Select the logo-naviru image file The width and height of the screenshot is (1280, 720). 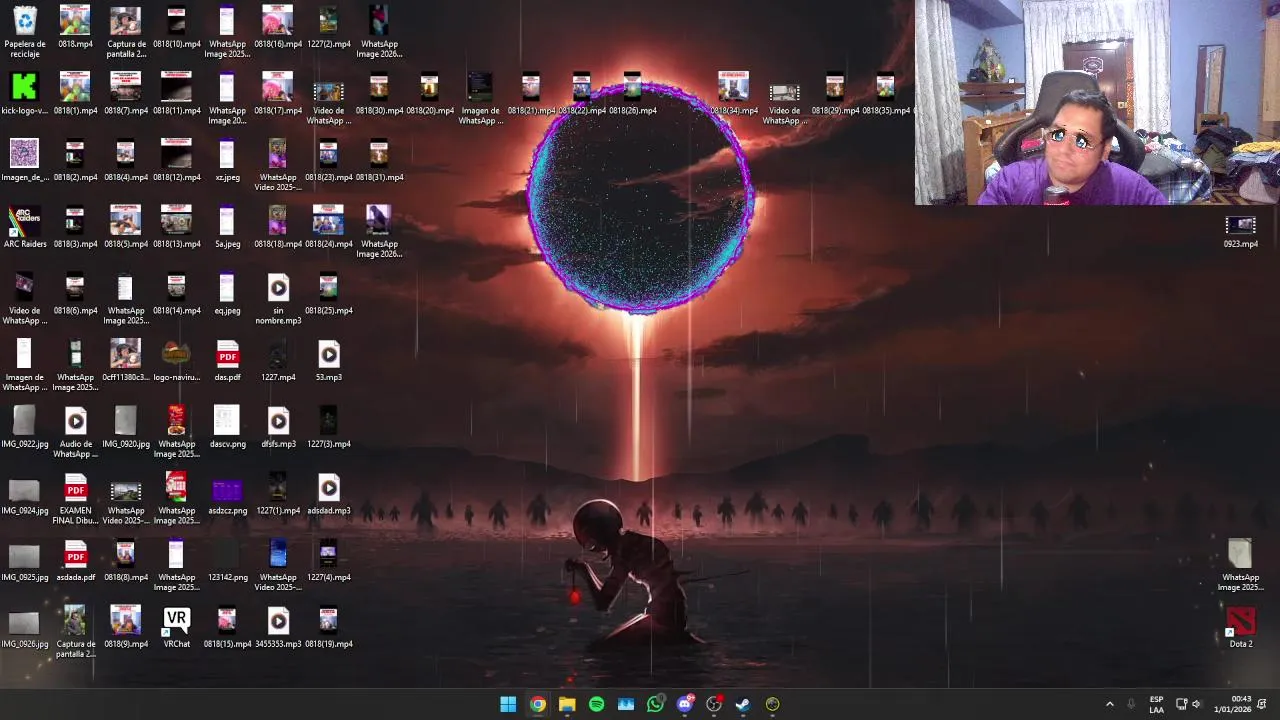[176, 360]
